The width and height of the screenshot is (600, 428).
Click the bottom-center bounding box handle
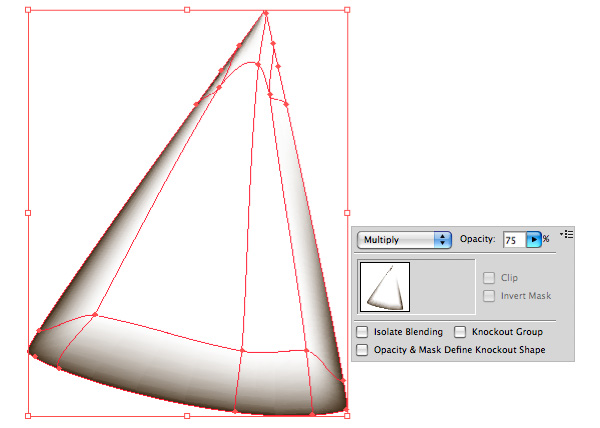point(187,416)
